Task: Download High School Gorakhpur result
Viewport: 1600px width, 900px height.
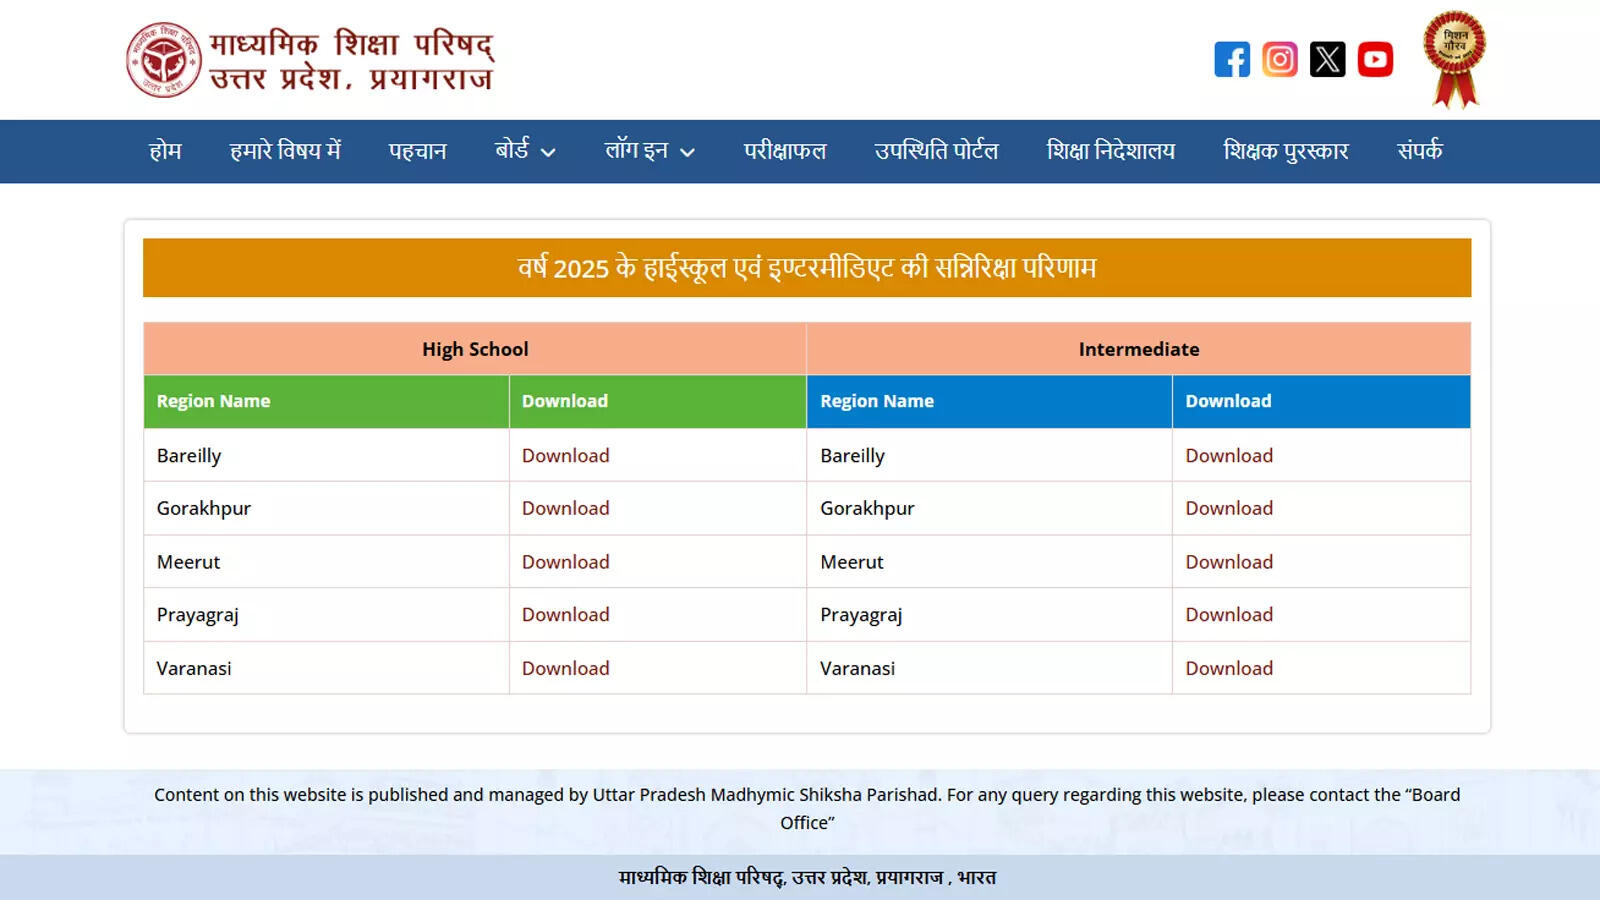Action: [565, 508]
